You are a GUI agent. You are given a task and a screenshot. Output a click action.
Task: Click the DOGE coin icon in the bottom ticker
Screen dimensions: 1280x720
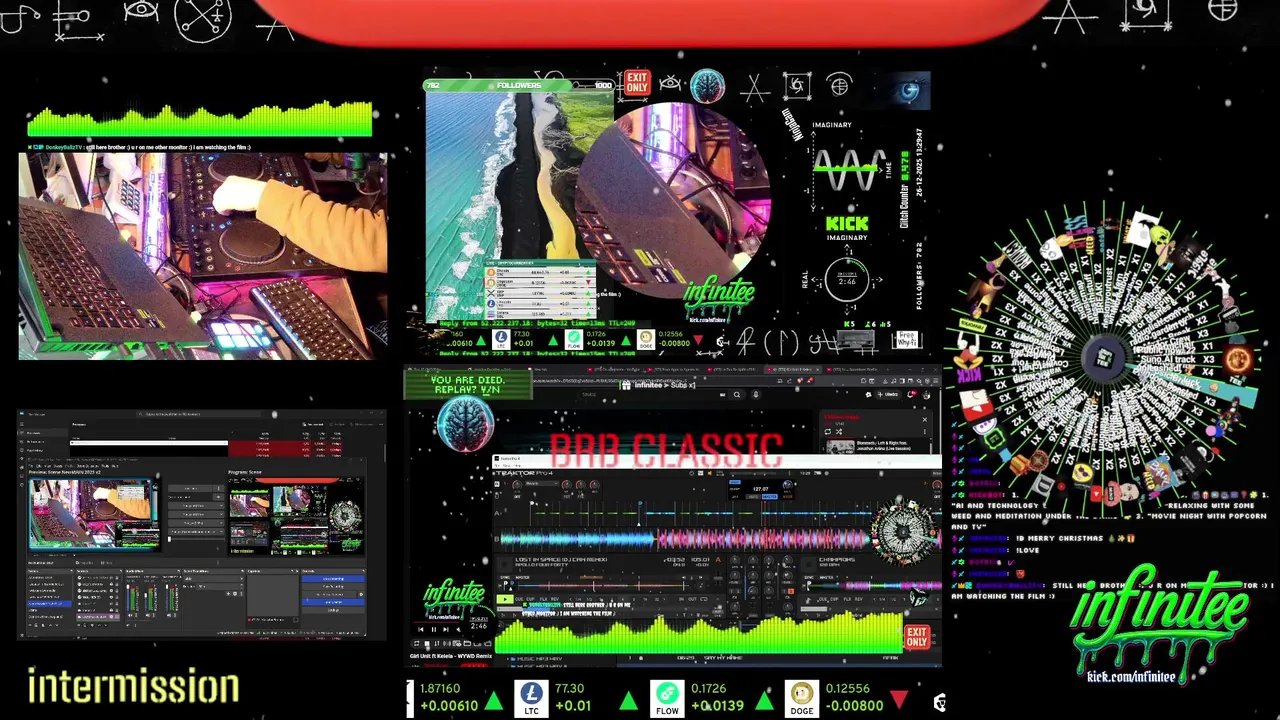pos(801,697)
